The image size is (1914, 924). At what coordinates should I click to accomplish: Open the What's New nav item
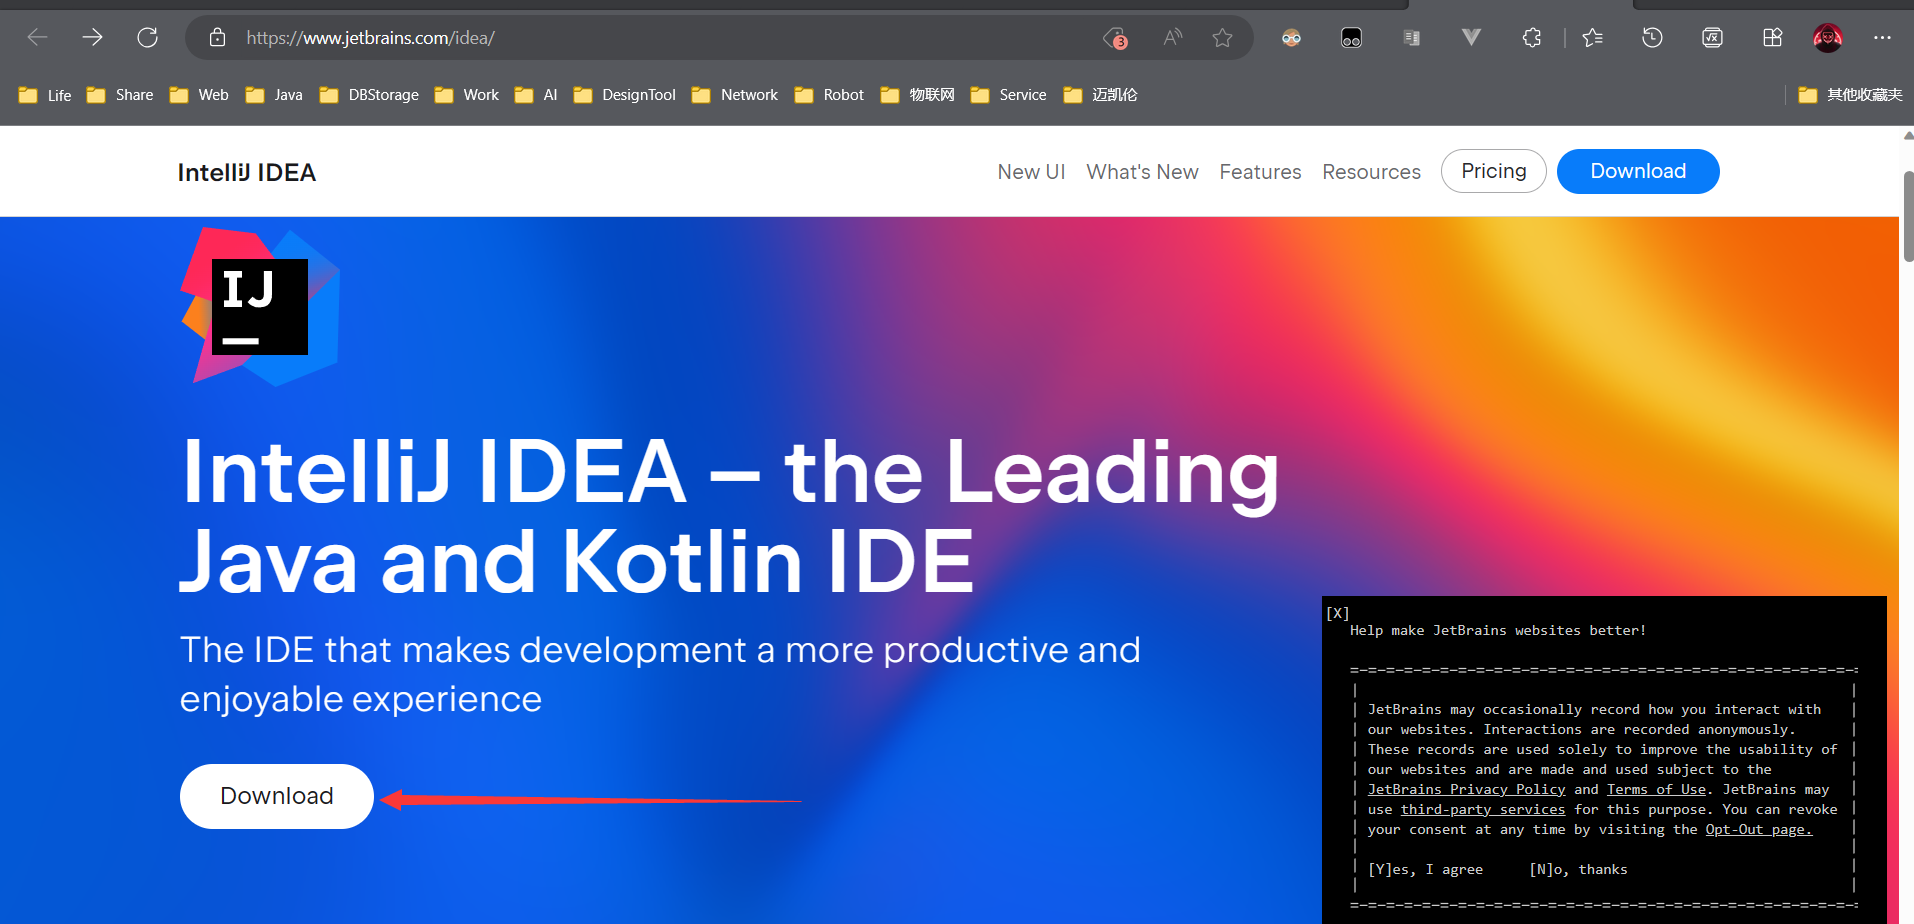click(x=1142, y=172)
